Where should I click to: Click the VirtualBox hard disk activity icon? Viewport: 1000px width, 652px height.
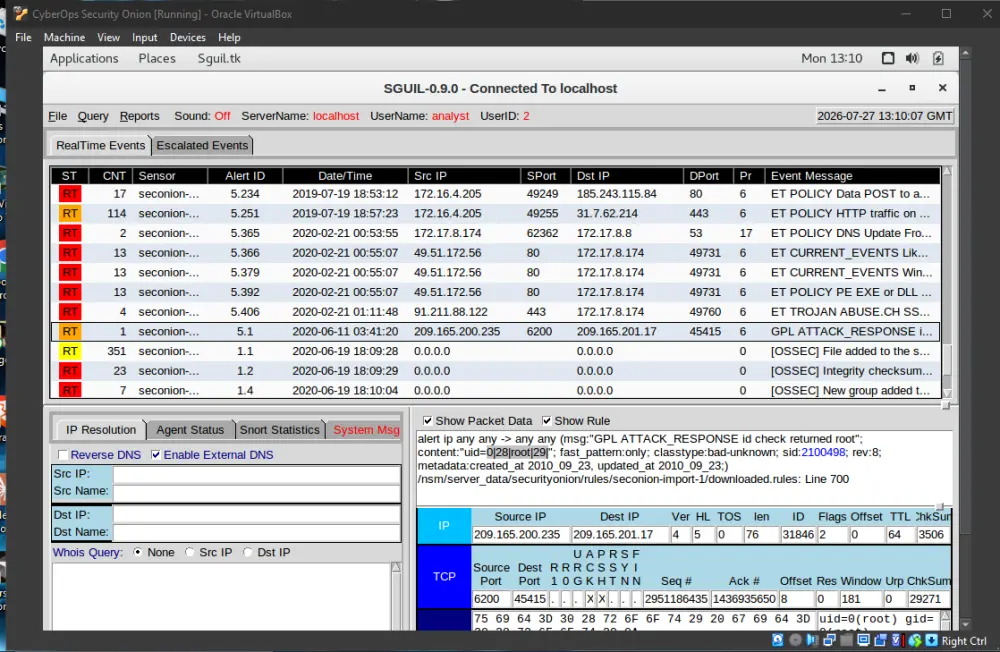coord(777,640)
